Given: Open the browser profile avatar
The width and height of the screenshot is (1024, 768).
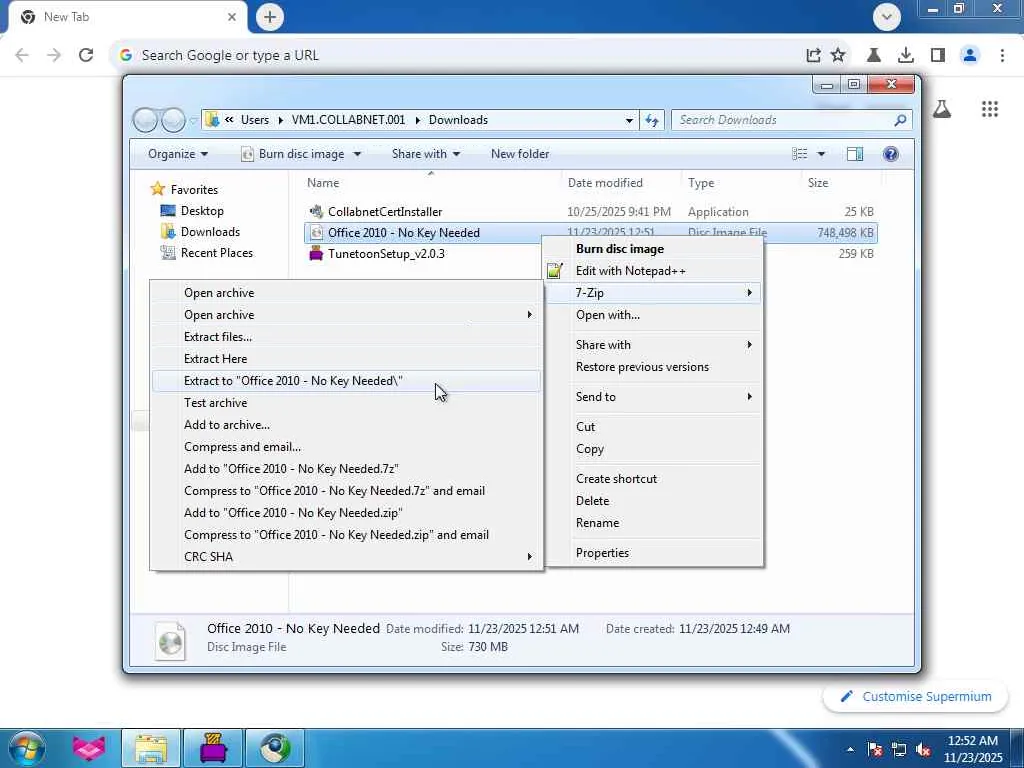Looking at the screenshot, I should click(x=970, y=56).
